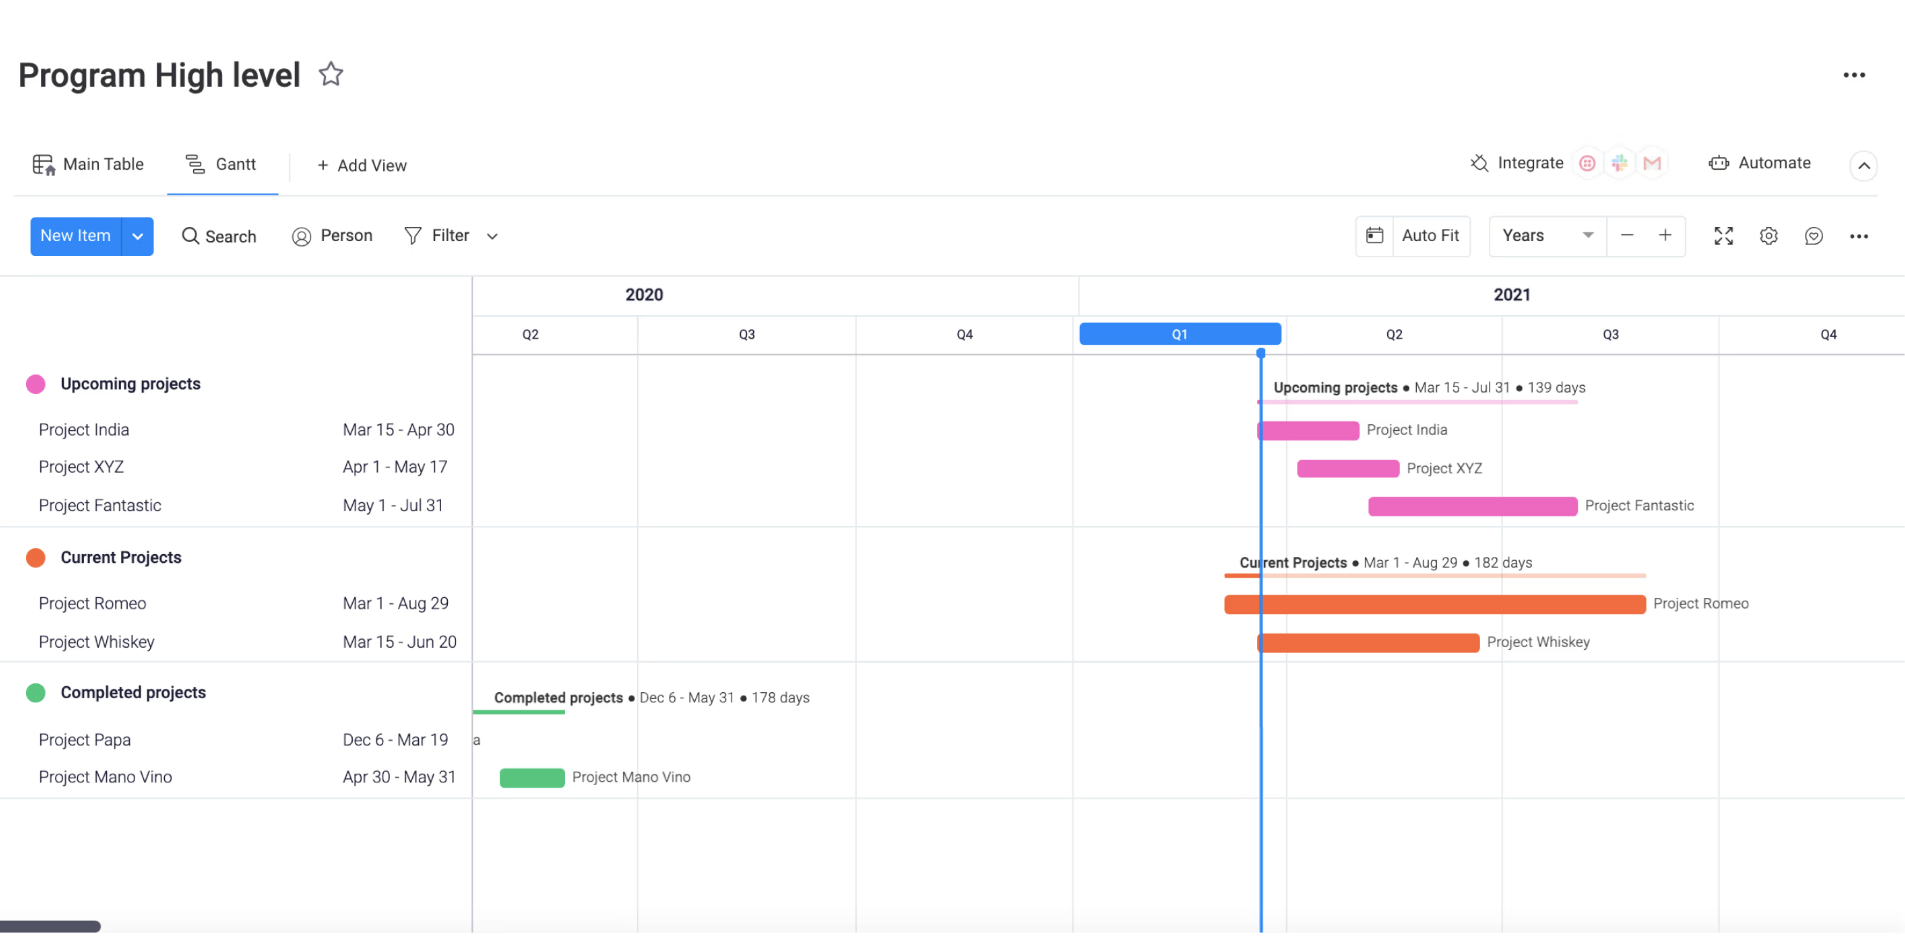Zoom out timeline with minus button
The height and width of the screenshot is (947, 1905).
(x=1627, y=236)
